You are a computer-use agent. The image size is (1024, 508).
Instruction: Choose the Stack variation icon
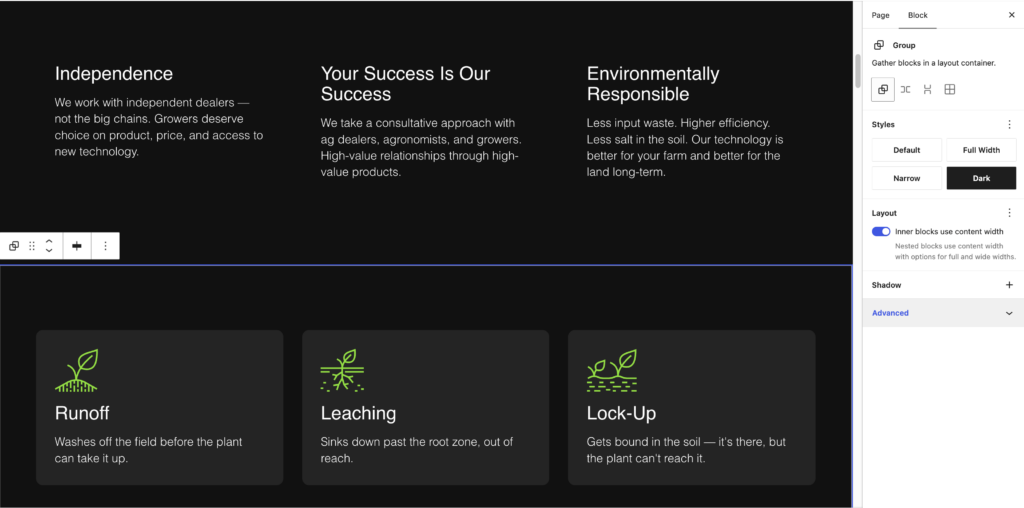click(927, 89)
